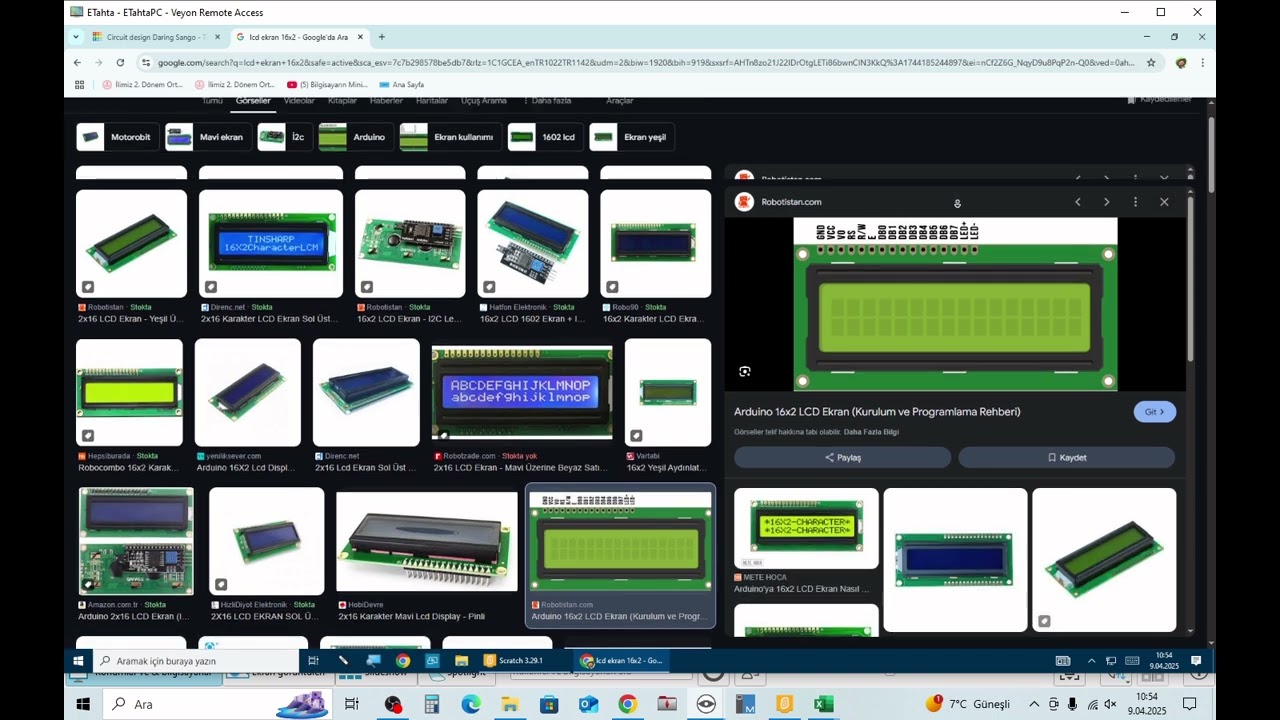Image resolution: width=1280 pixels, height=720 pixels.
Task: Bookmark this page with the star icon
Action: point(1151,62)
